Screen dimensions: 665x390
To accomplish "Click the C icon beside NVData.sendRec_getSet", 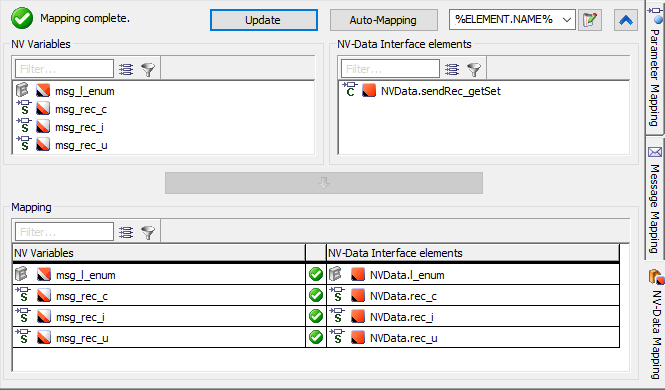I will 350,89.
